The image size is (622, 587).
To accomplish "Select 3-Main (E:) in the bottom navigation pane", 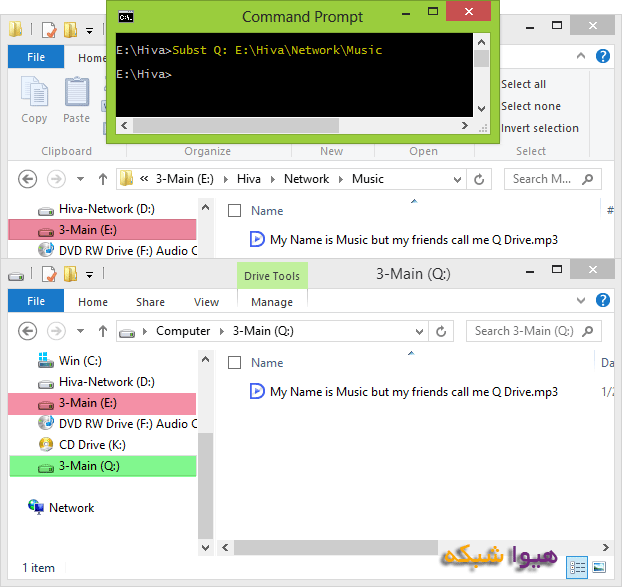I will [102, 403].
